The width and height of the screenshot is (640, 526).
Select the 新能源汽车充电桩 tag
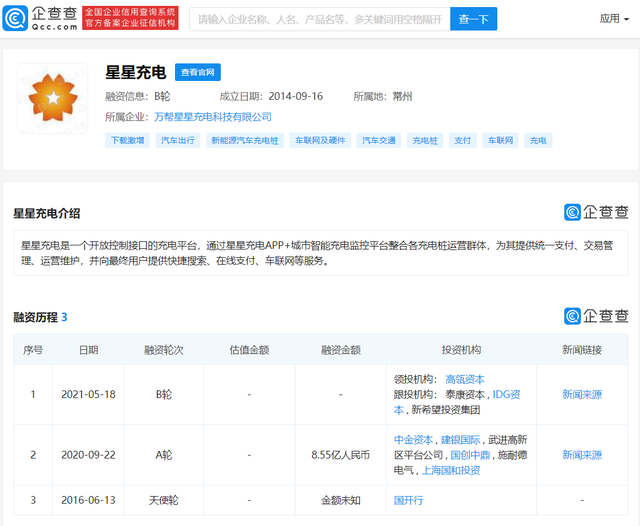tap(244, 141)
